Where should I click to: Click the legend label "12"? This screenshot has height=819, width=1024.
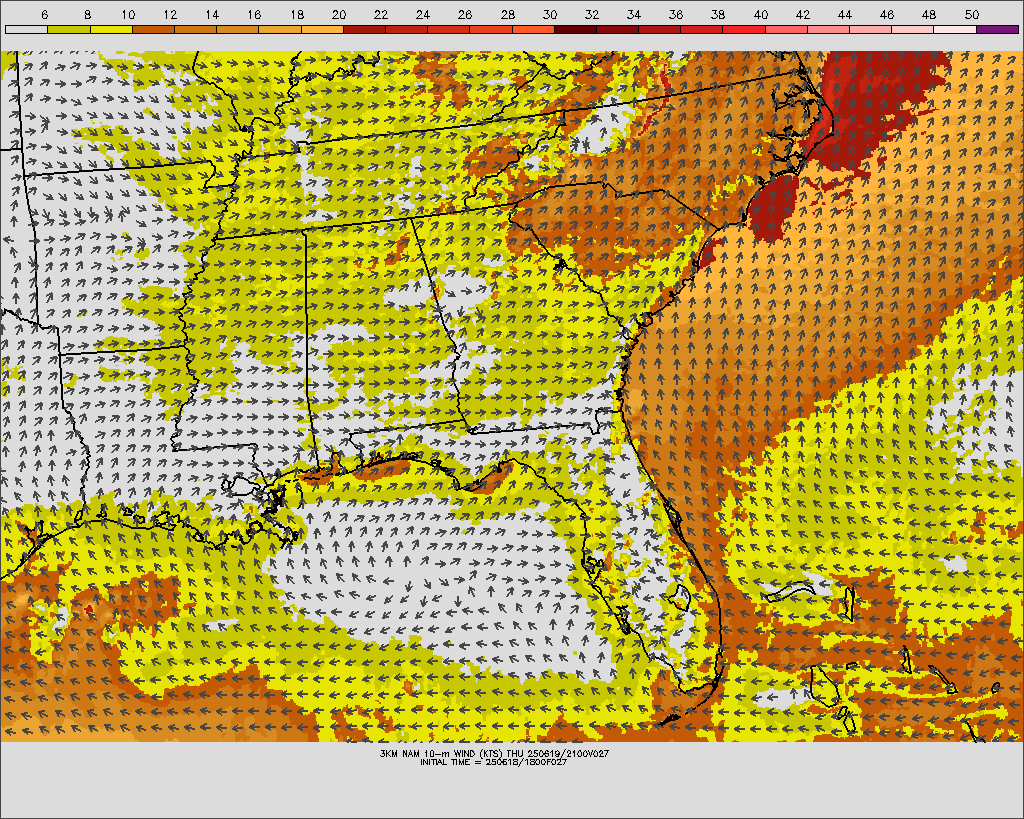[x=170, y=14]
